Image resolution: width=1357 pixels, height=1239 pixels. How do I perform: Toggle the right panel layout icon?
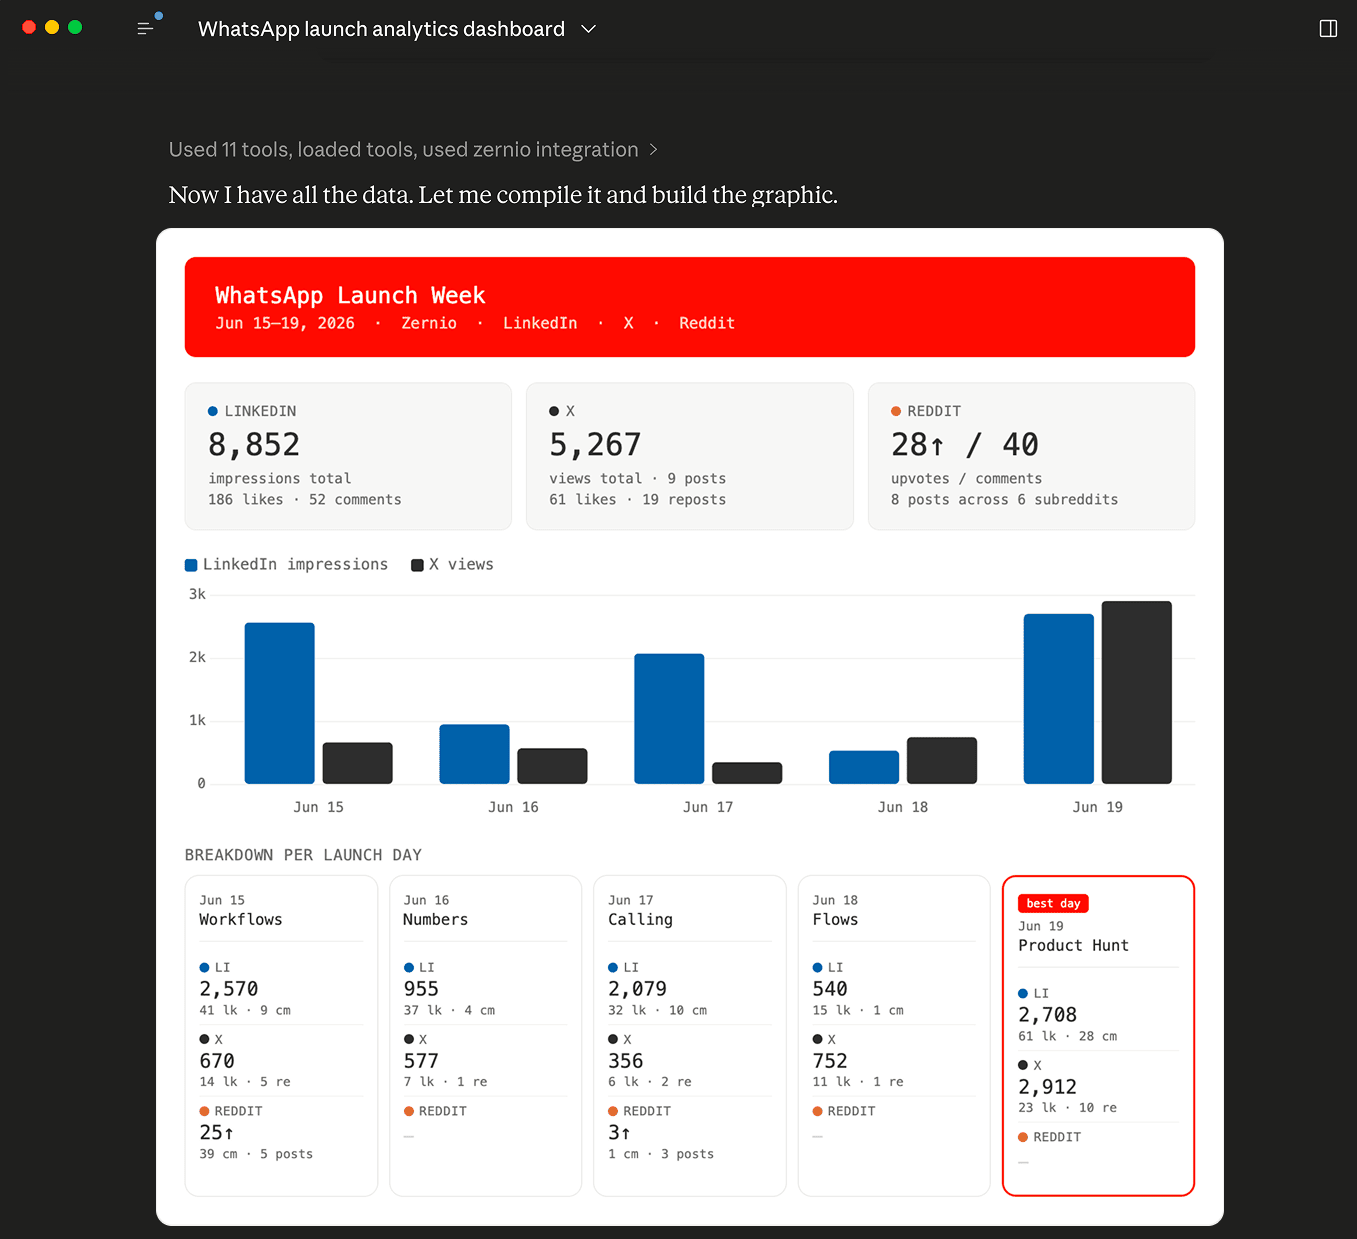[x=1328, y=29]
